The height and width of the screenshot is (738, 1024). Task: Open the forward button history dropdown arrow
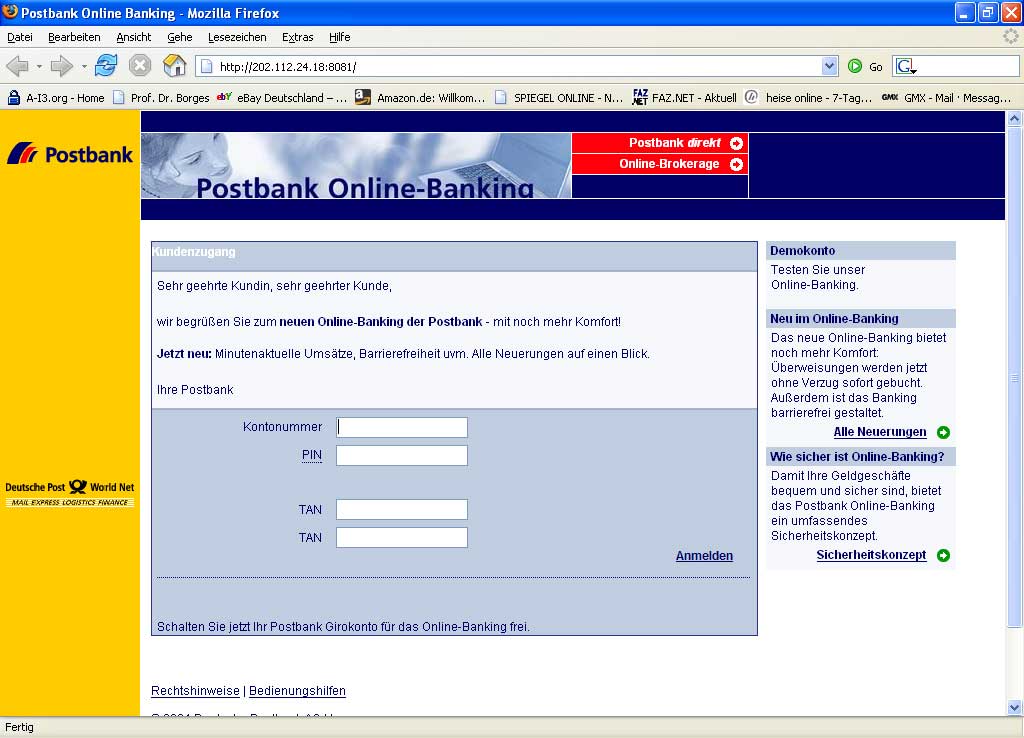(x=84, y=66)
